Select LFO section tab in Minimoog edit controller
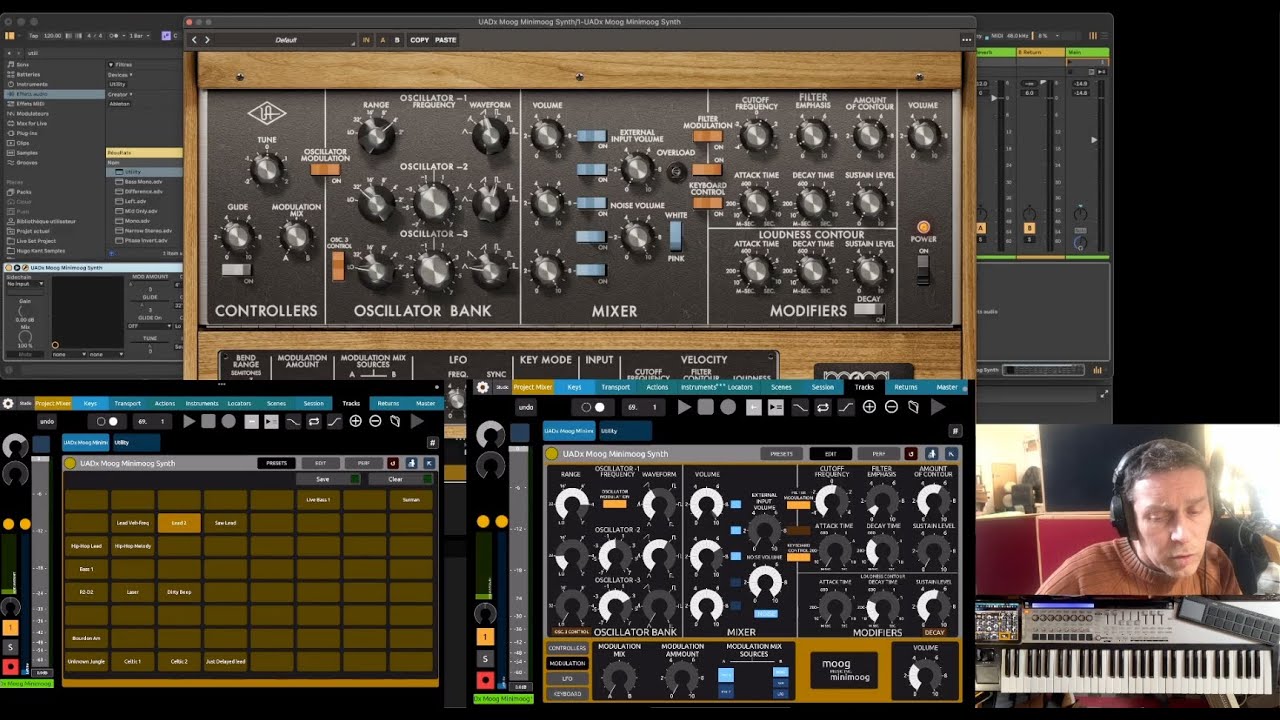 pyautogui.click(x=567, y=678)
